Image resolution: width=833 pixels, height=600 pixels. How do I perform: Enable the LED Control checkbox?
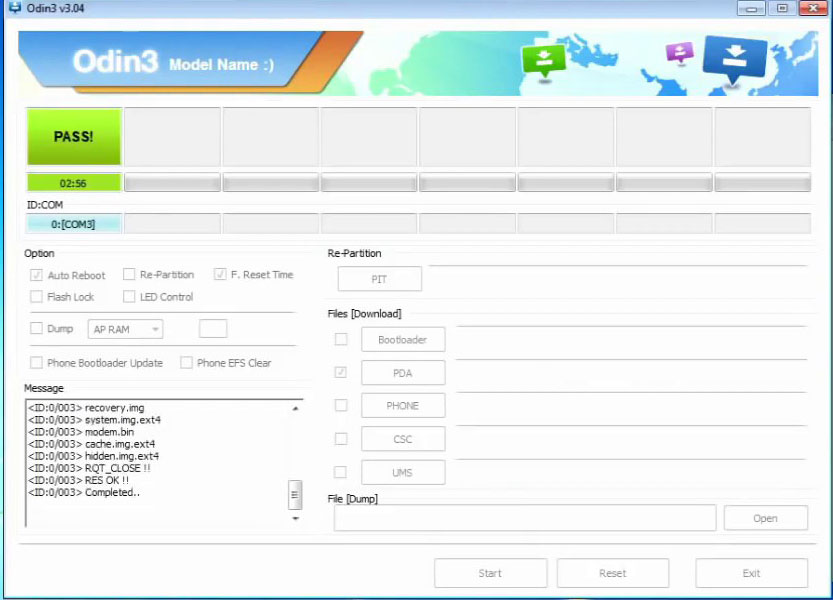[129, 297]
